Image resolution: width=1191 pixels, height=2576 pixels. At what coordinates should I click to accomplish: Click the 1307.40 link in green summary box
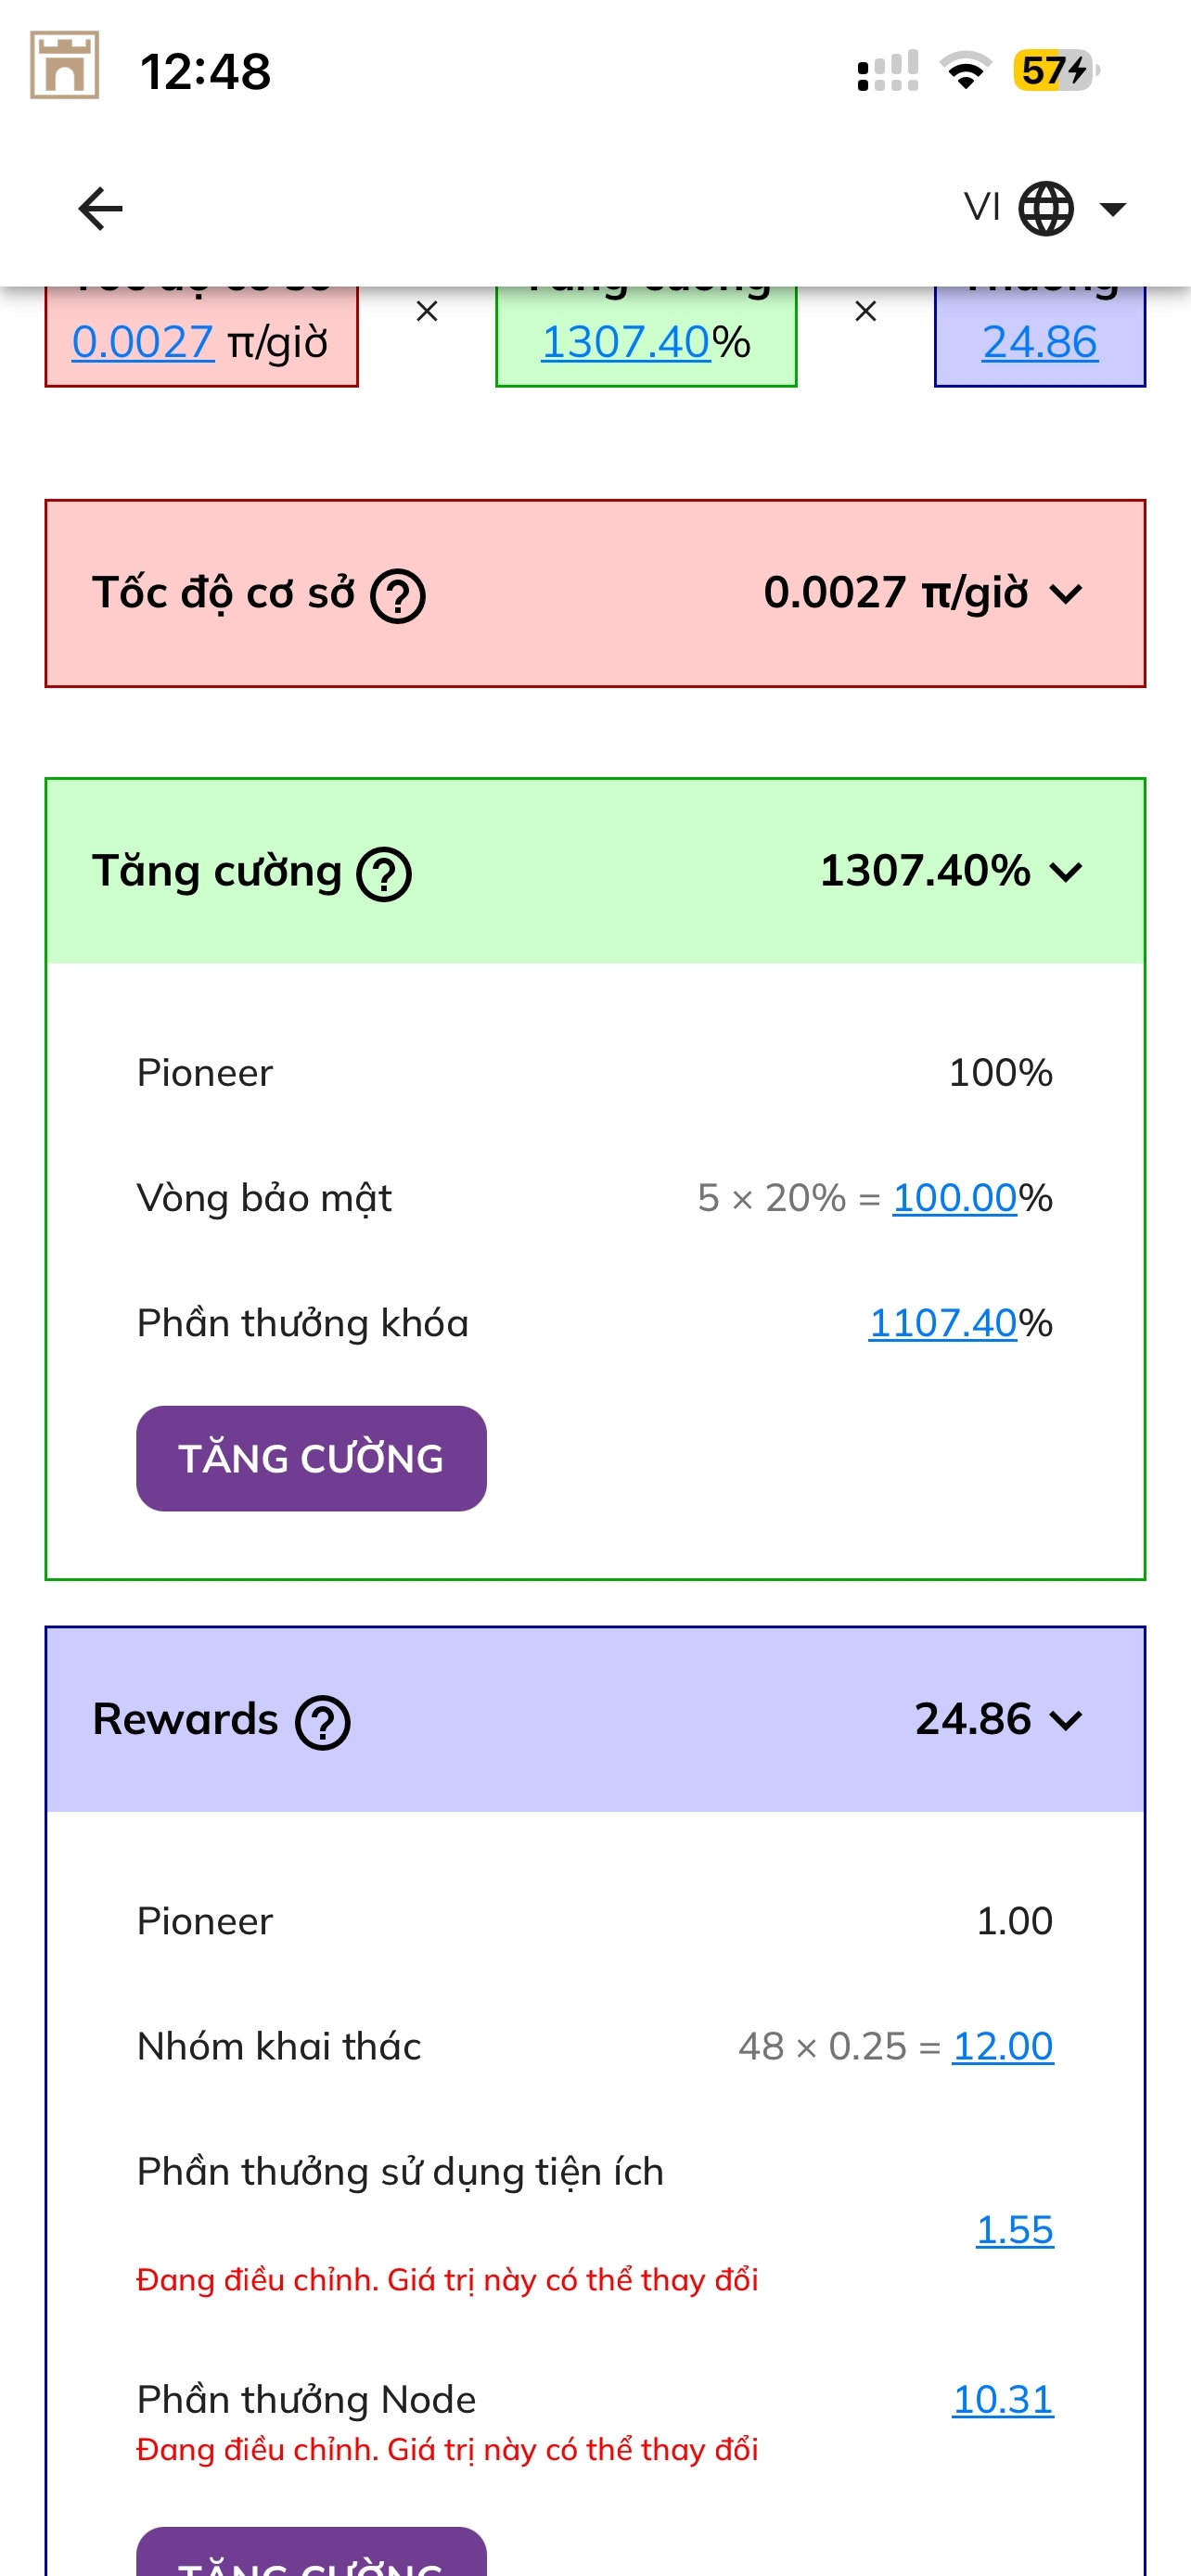pos(625,342)
